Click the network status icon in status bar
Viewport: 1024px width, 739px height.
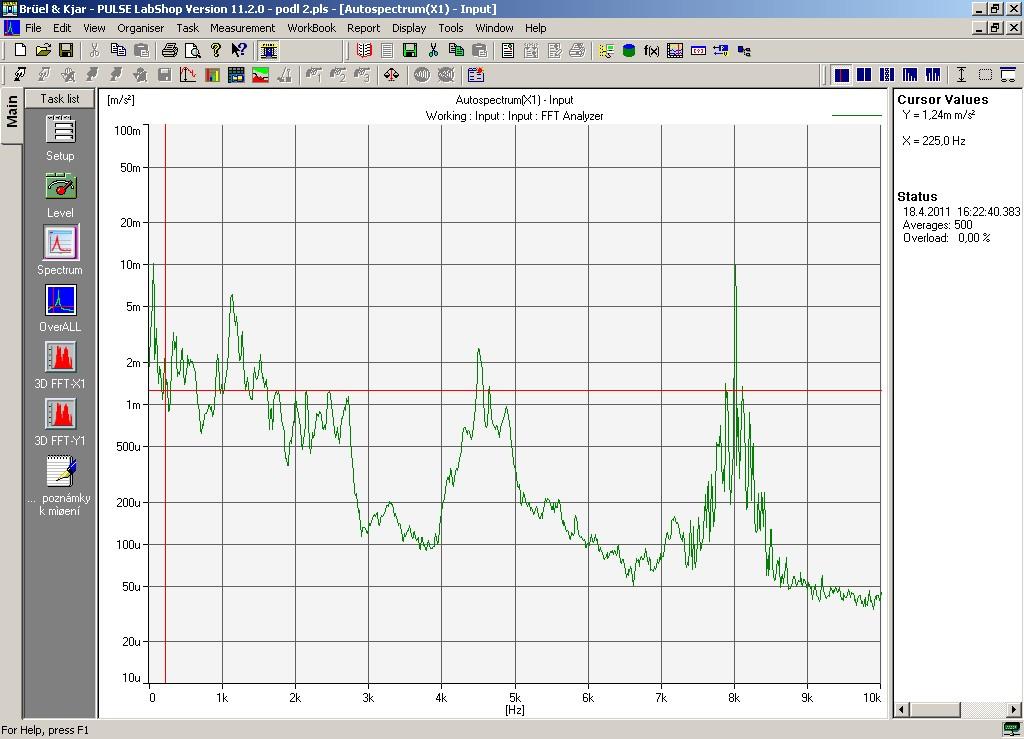[1011, 729]
